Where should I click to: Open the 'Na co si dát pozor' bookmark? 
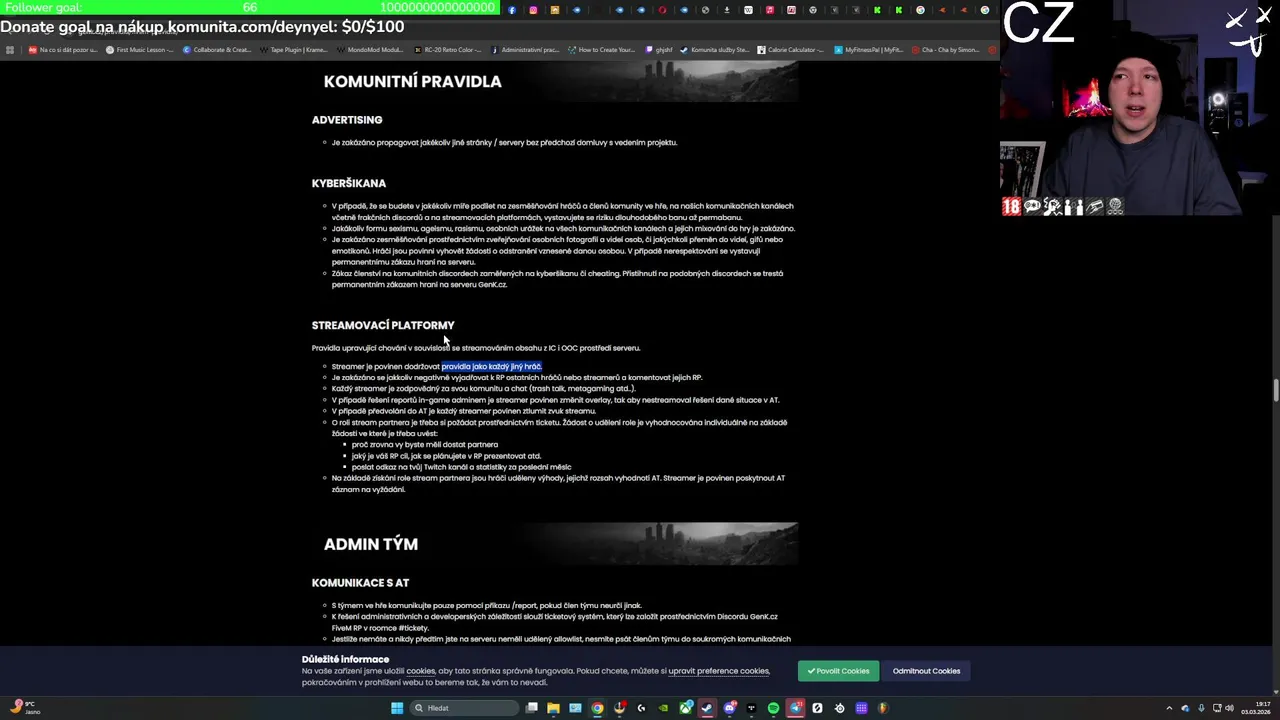point(62,49)
